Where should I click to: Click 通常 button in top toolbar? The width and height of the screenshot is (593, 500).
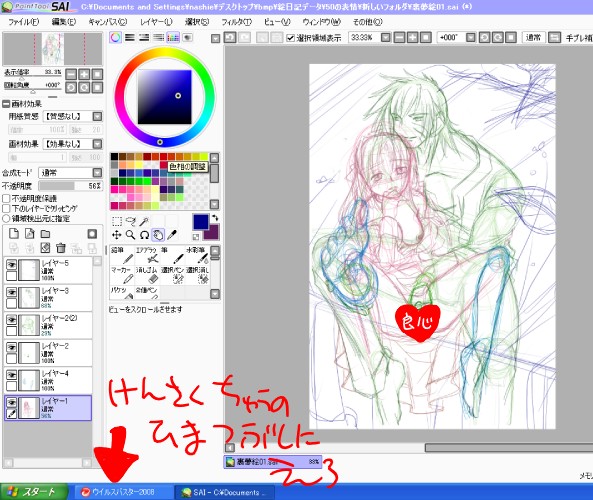pos(533,37)
